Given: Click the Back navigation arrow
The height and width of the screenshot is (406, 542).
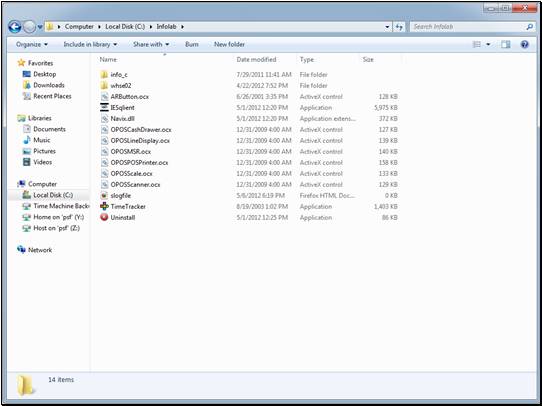Looking at the screenshot, I should pyautogui.click(x=15, y=27).
